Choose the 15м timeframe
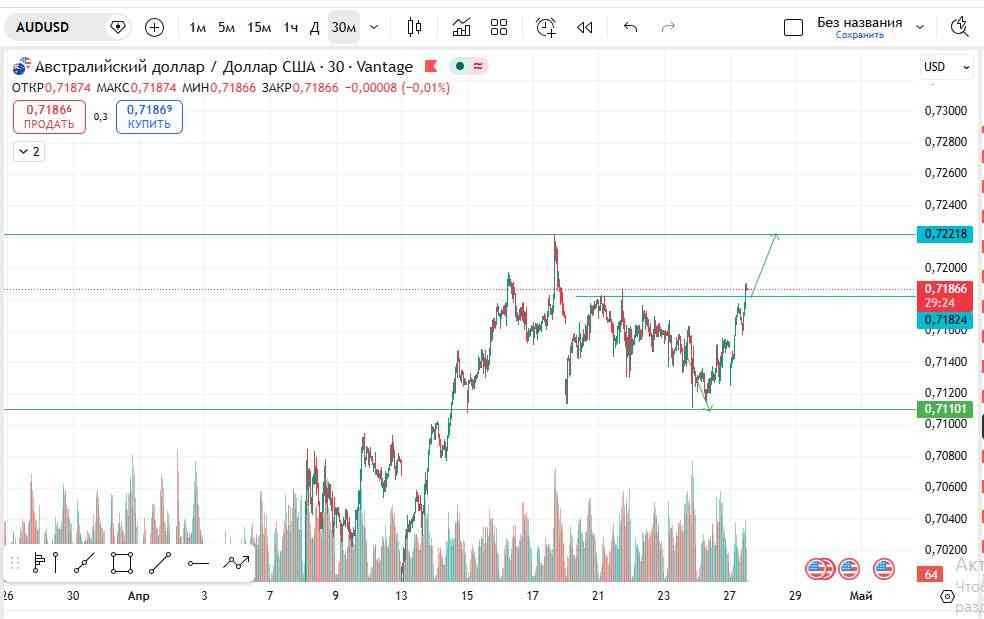Screen dimensions: 984x619 coord(259,27)
